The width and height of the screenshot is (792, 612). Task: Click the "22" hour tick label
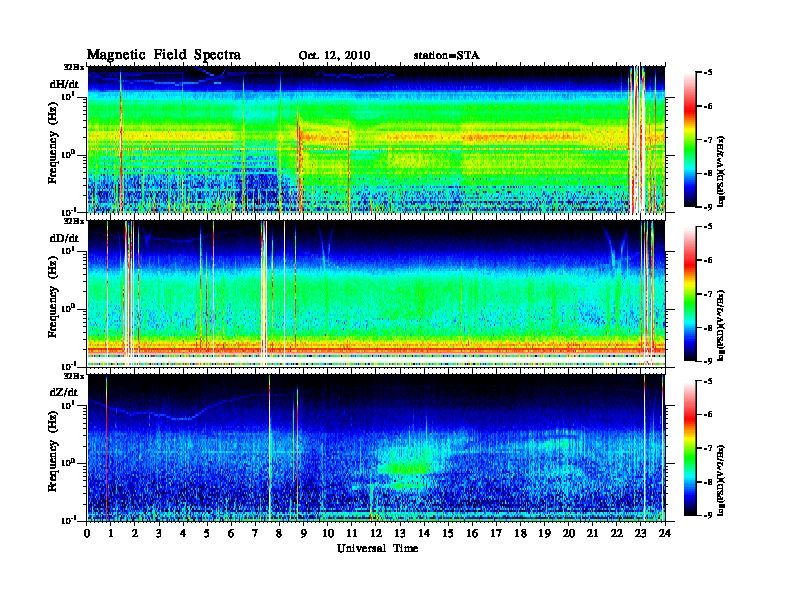click(x=617, y=533)
